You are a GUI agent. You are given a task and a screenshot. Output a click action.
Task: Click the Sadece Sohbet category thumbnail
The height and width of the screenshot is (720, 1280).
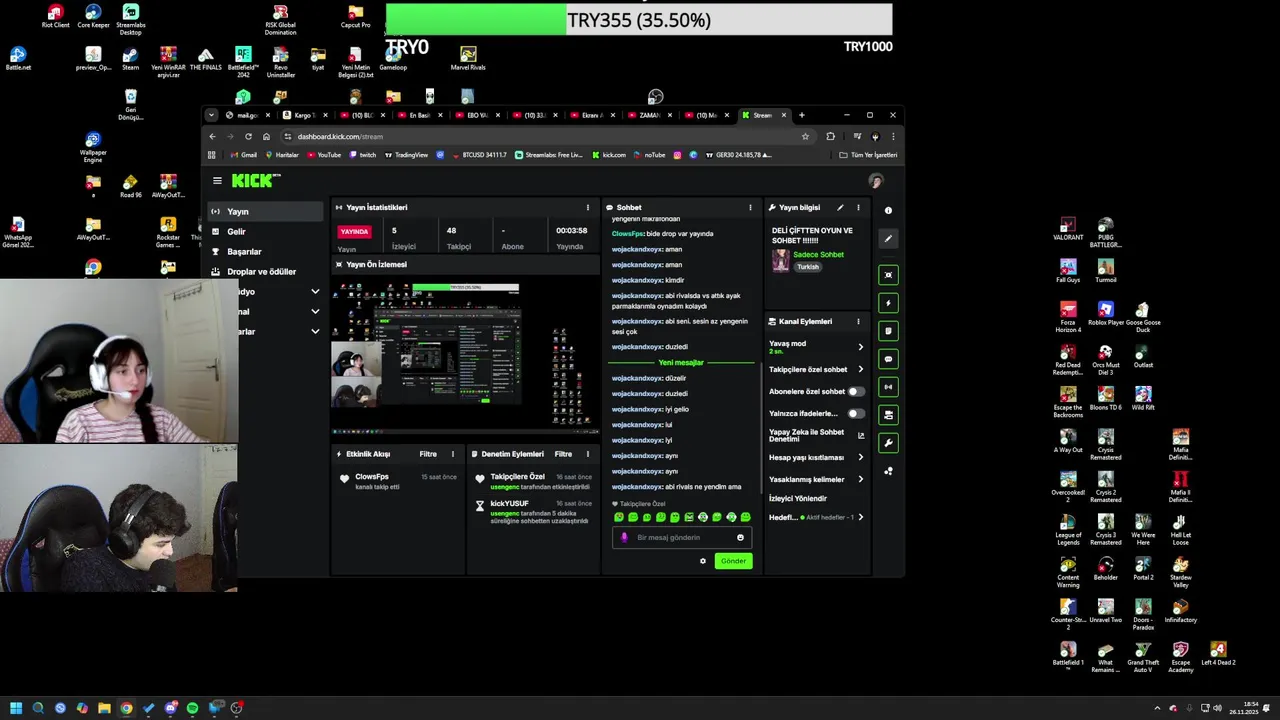[780, 260]
